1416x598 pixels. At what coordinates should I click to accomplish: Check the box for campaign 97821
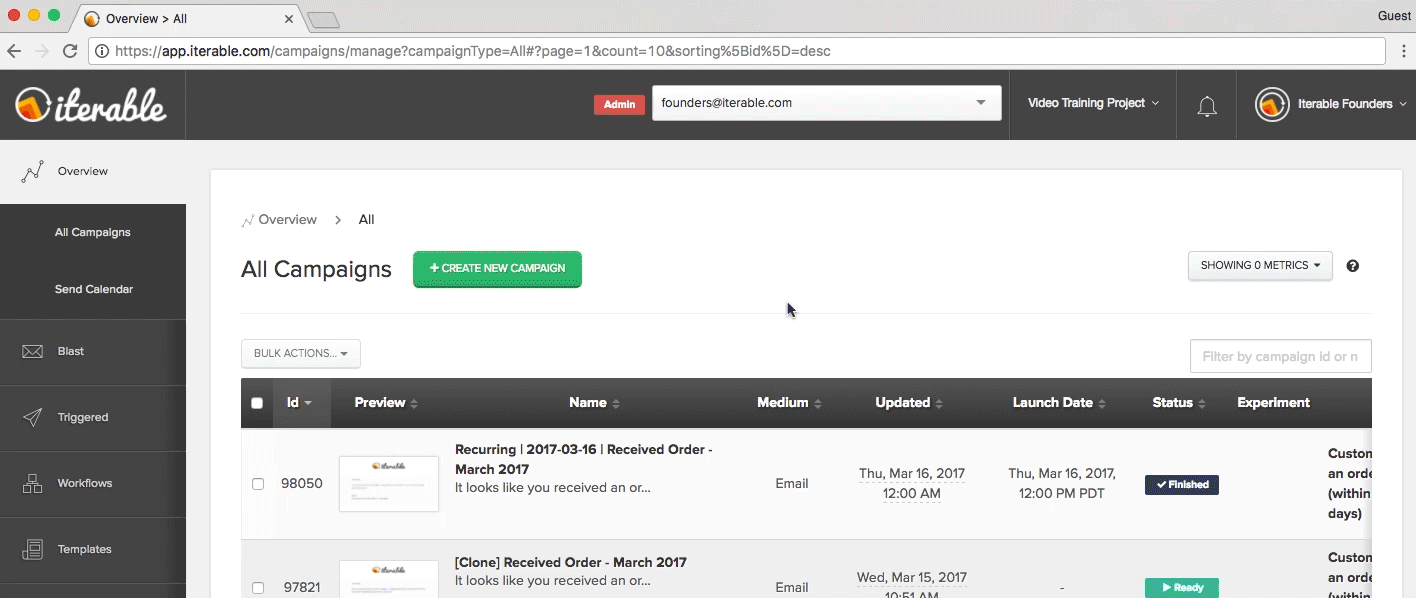257,588
